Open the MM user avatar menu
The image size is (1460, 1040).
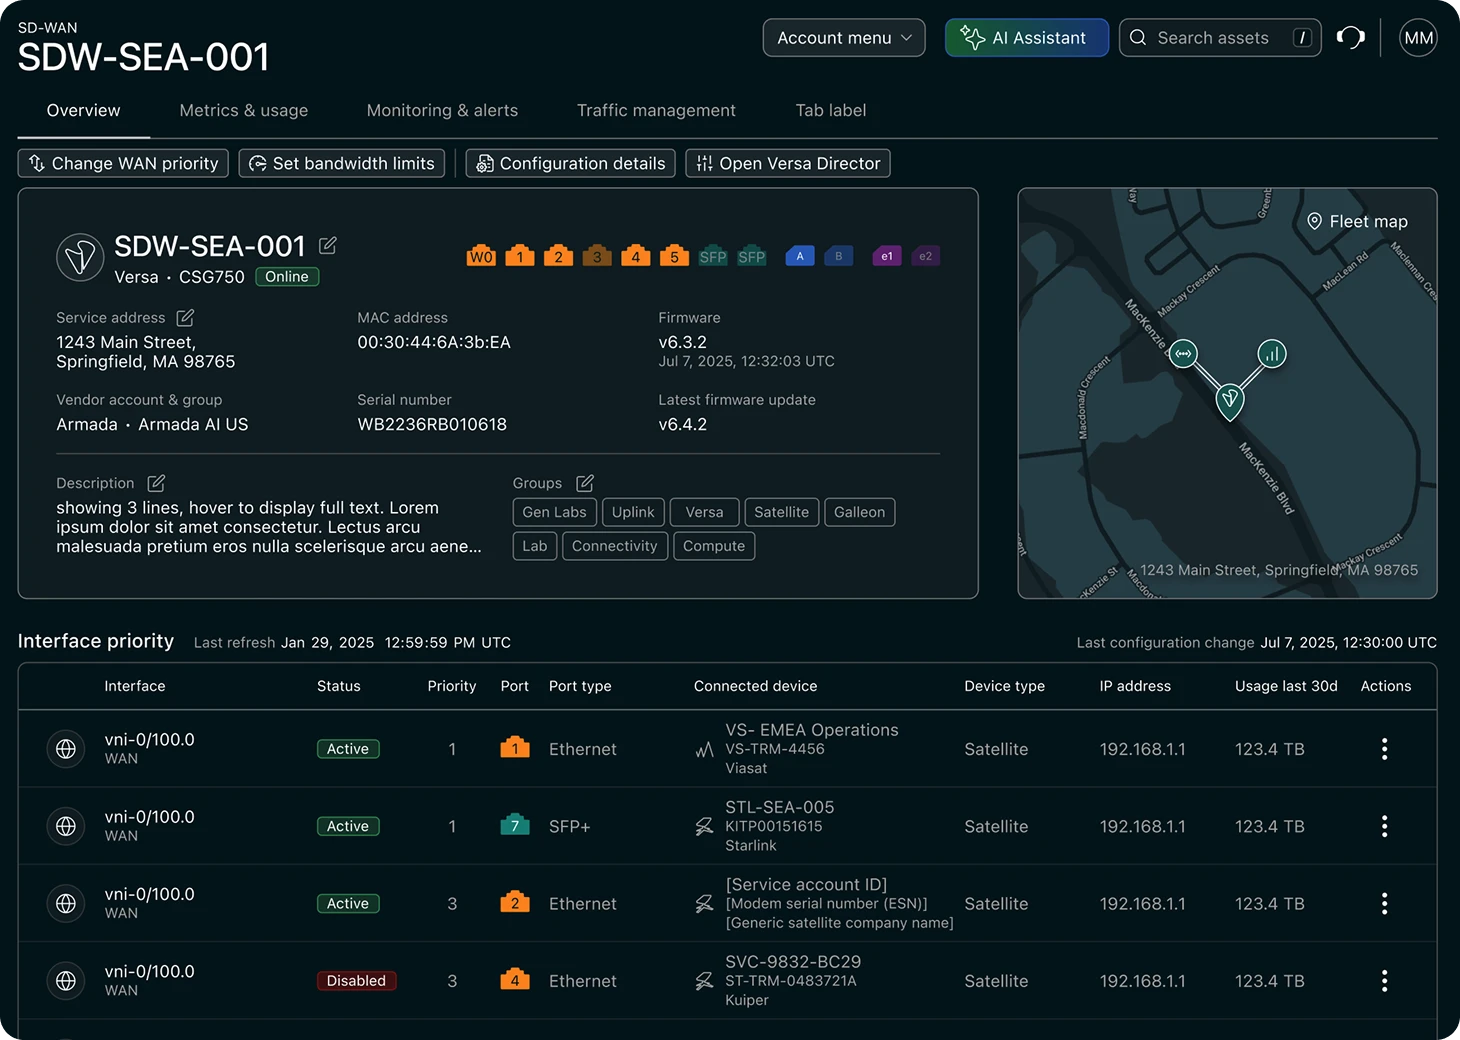(x=1418, y=38)
